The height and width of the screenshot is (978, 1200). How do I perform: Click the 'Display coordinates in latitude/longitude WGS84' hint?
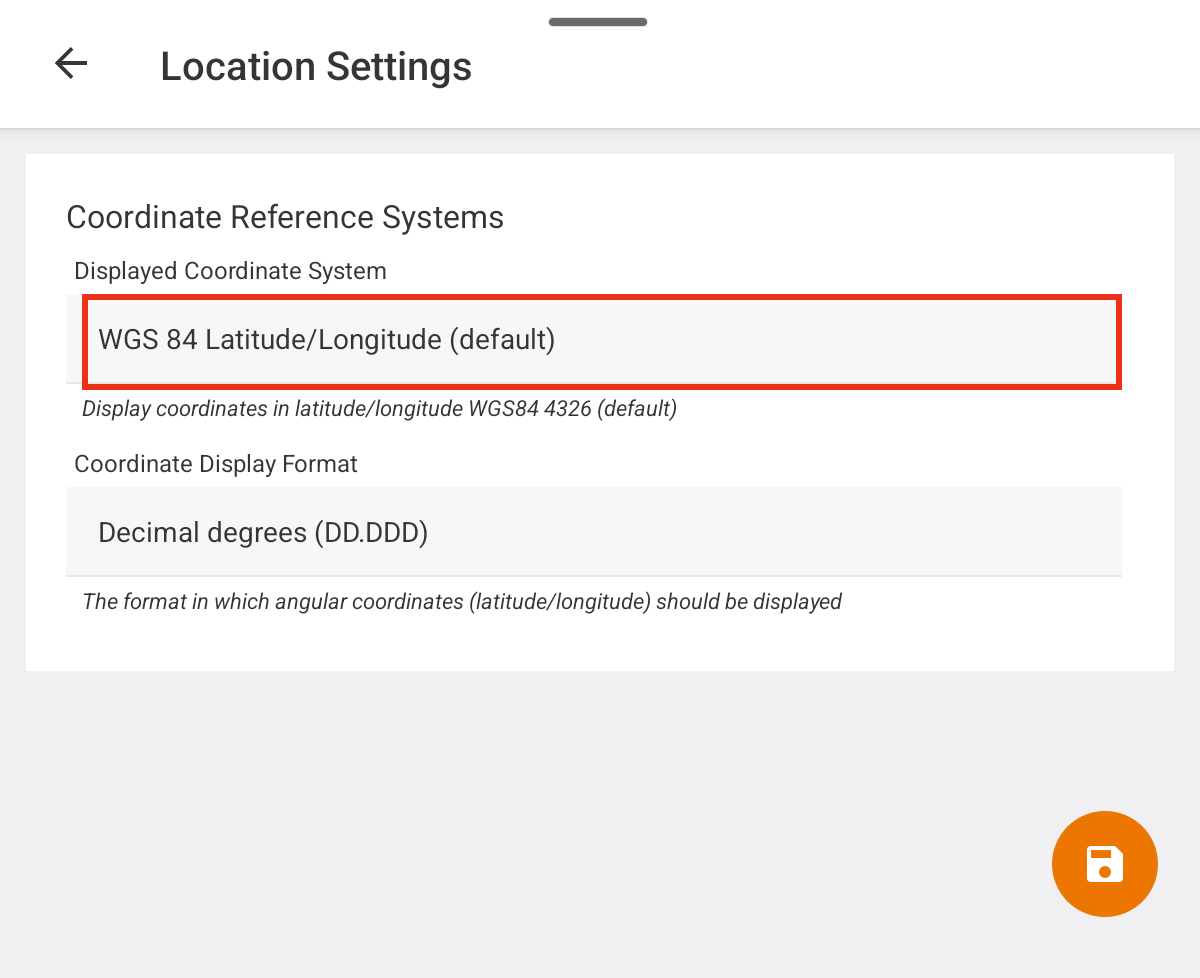point(379,409)
